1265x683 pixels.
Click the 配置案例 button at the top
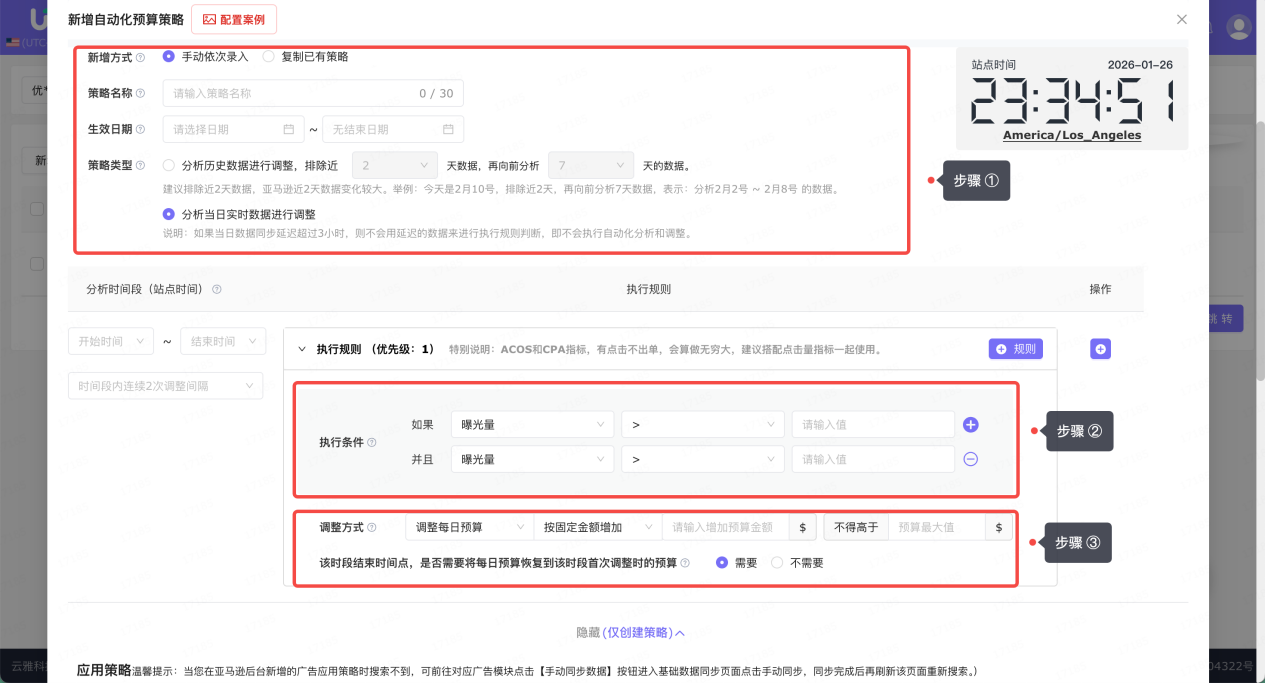(x=234, y=19)
